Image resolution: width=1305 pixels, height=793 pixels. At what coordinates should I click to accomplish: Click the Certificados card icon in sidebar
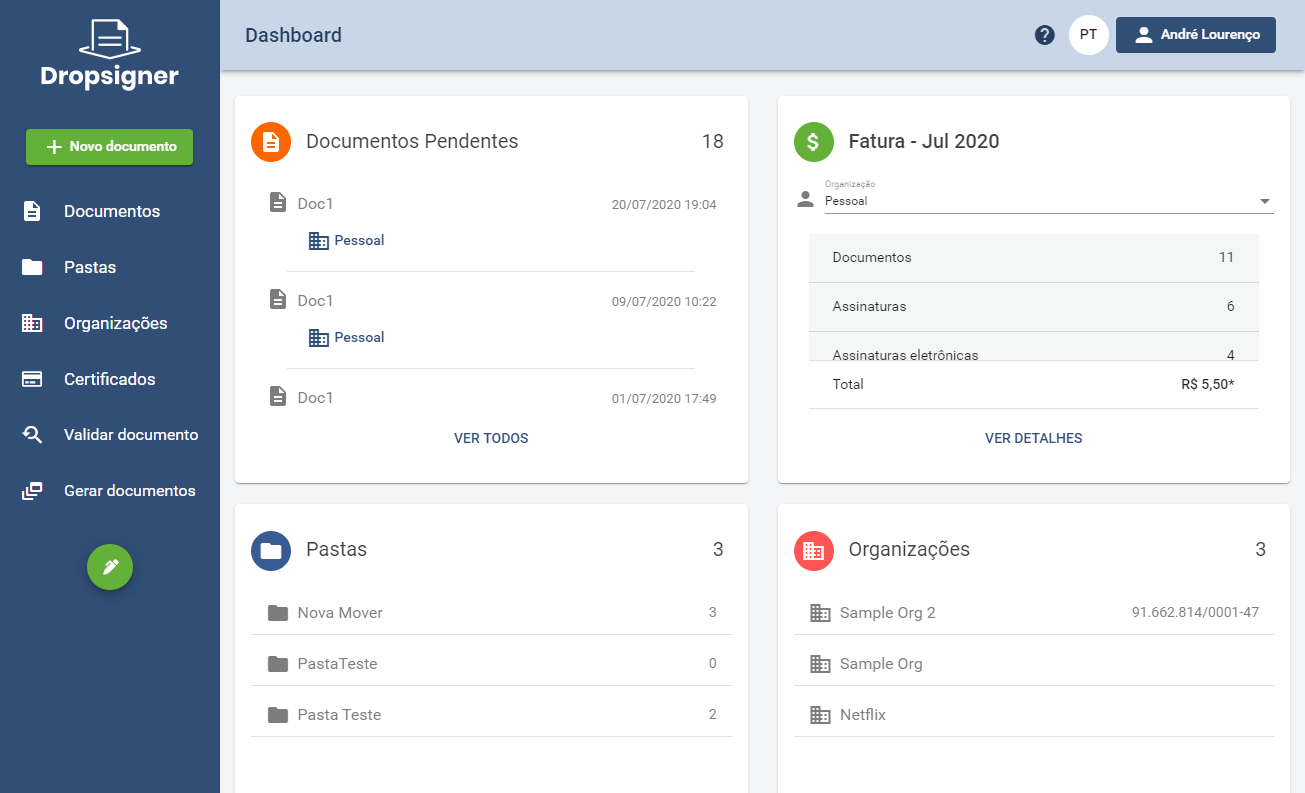[32, 379]
